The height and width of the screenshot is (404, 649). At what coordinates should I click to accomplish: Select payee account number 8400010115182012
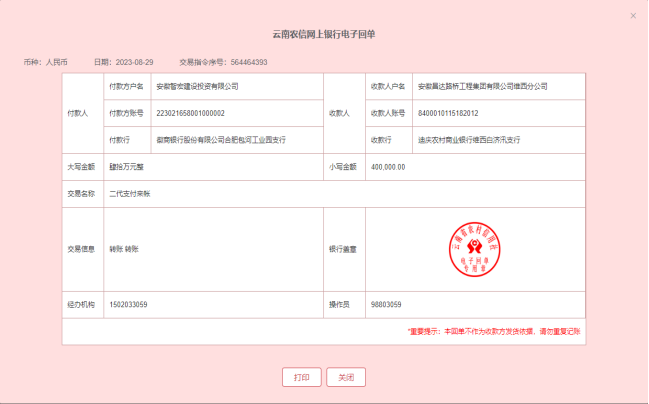coord(448,113)
